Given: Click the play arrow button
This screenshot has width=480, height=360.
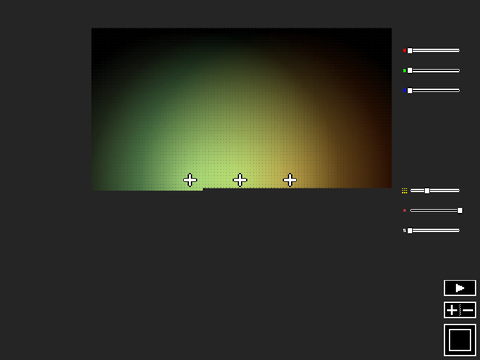Looking at the screenshot, I should (x=460, y=288).
